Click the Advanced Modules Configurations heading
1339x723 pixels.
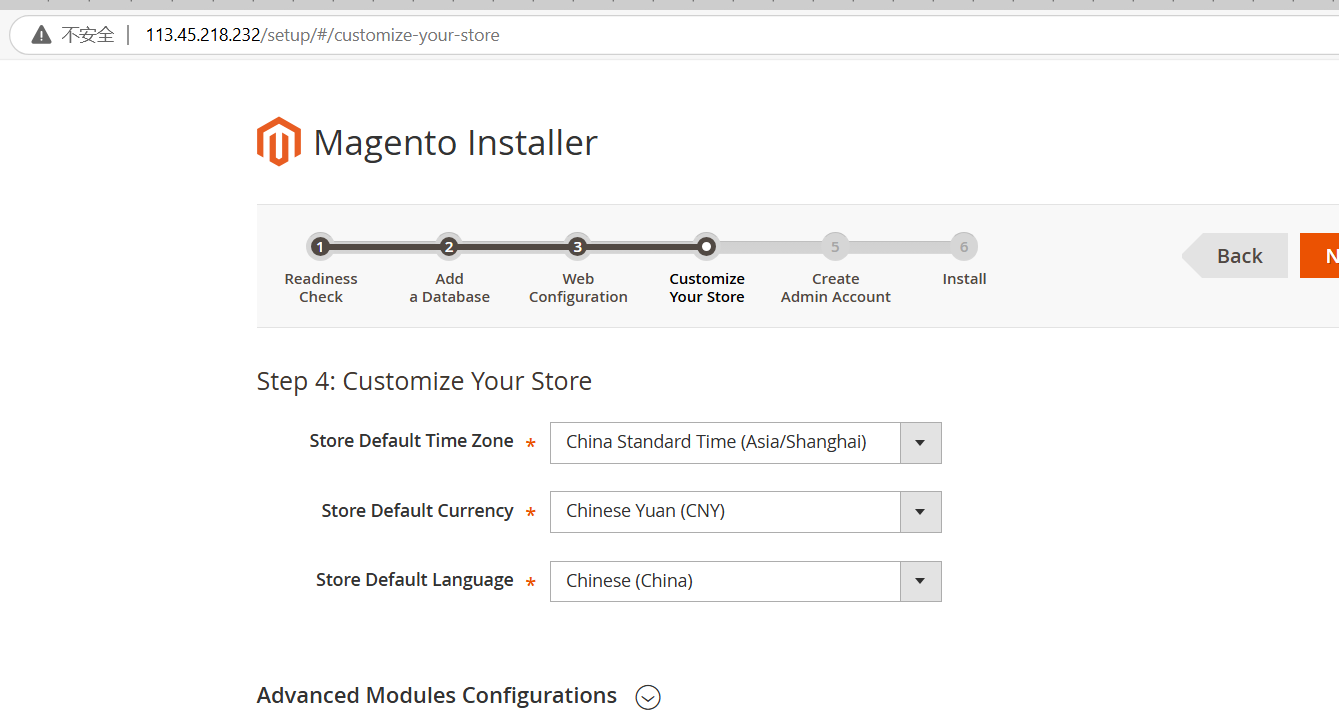click(437, 695)
